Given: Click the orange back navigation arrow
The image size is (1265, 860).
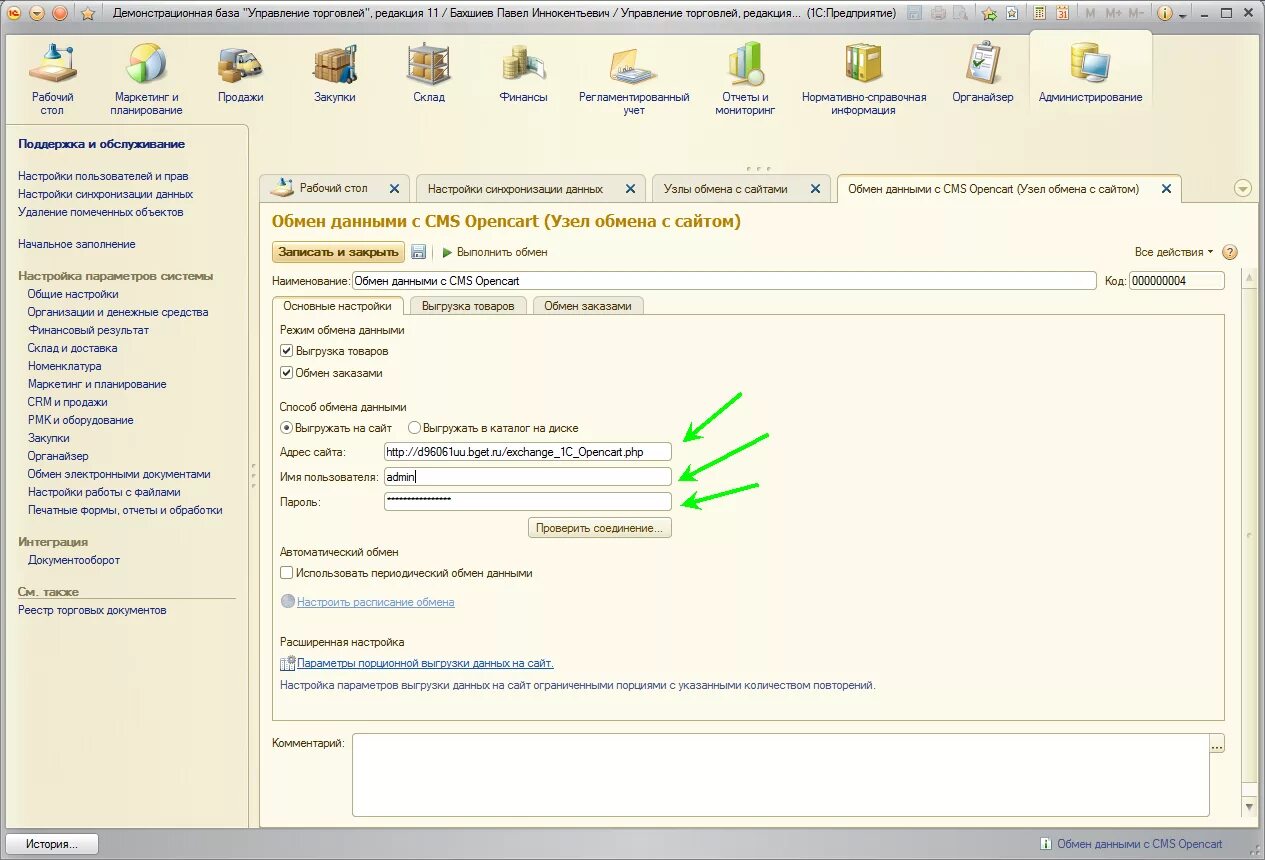Looking at the screenshot, I should pos(37,13).
